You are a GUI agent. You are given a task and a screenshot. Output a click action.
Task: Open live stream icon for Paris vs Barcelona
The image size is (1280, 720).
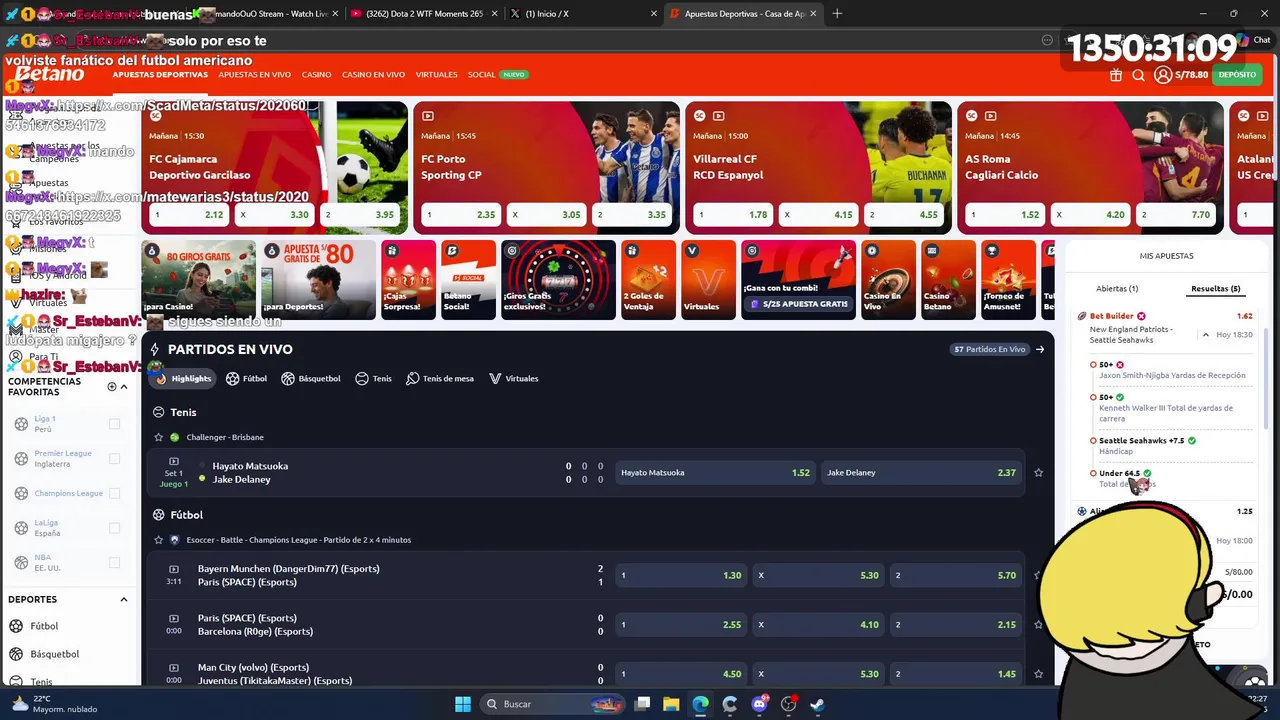[x=174, y=618]
